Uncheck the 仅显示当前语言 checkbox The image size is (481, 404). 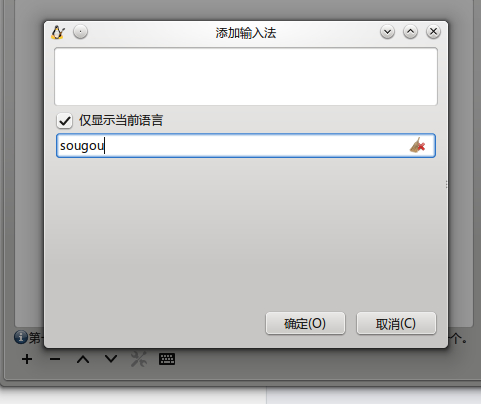coord(64,120)
